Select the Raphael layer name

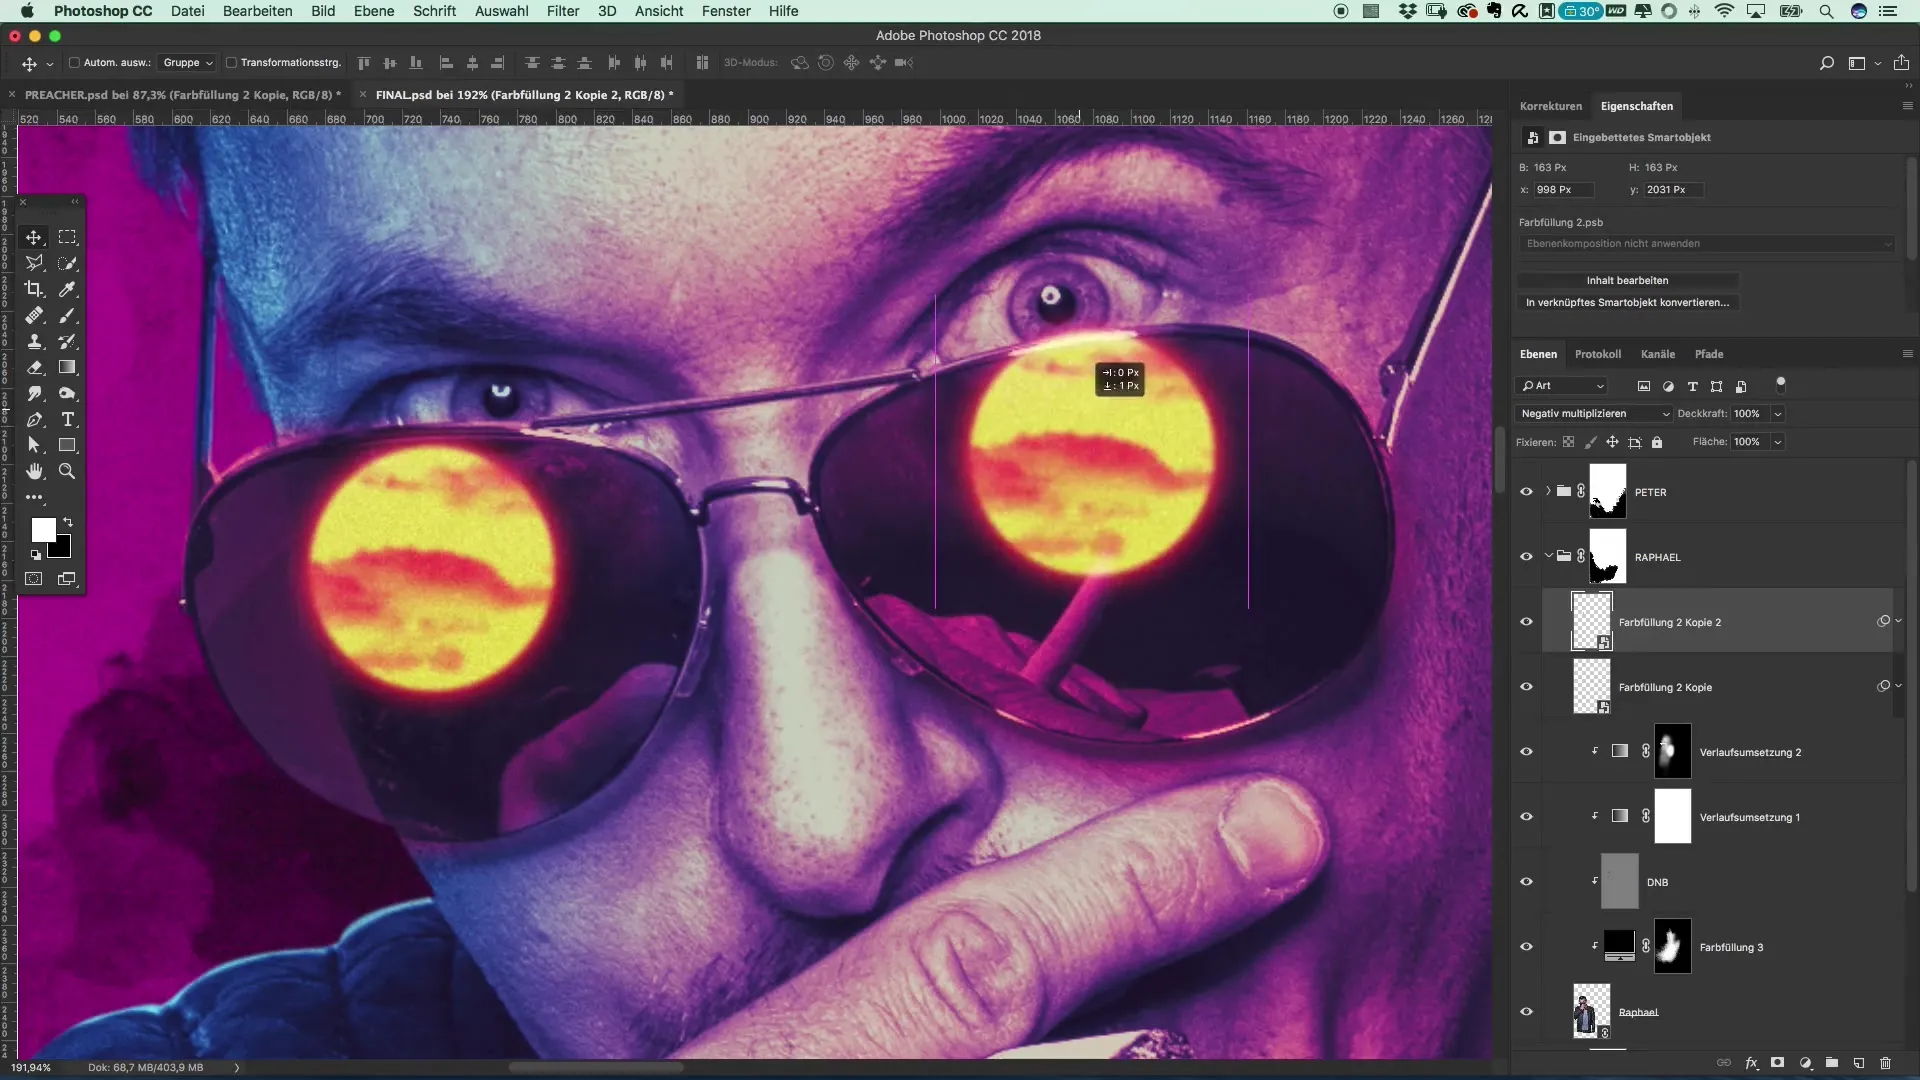pos(1638,1012)
